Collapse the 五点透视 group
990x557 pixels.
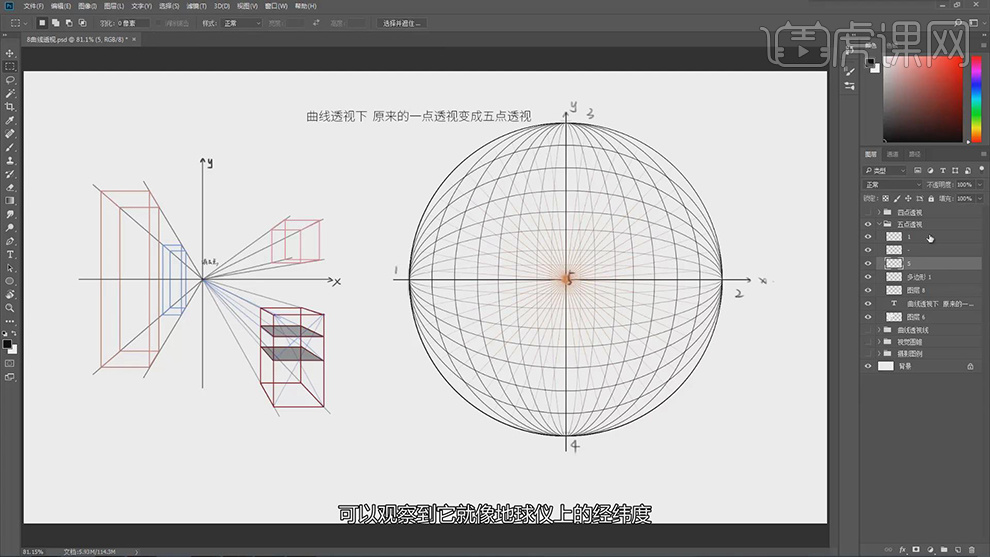[879, 224]
